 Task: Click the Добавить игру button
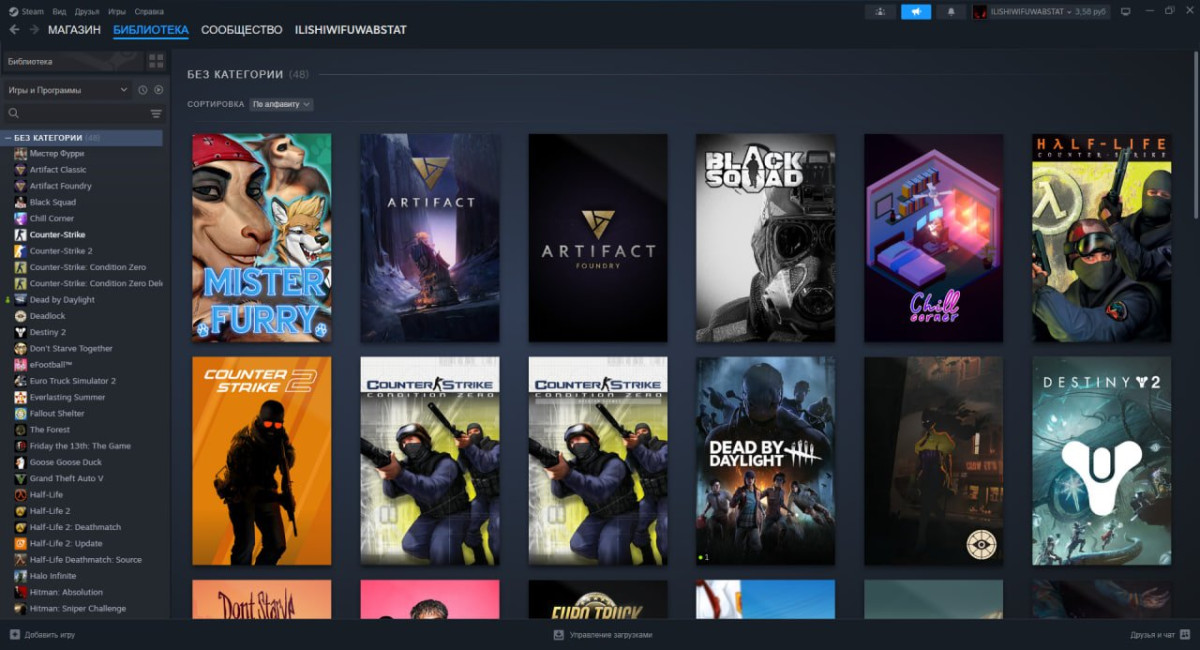pos(42,635)
